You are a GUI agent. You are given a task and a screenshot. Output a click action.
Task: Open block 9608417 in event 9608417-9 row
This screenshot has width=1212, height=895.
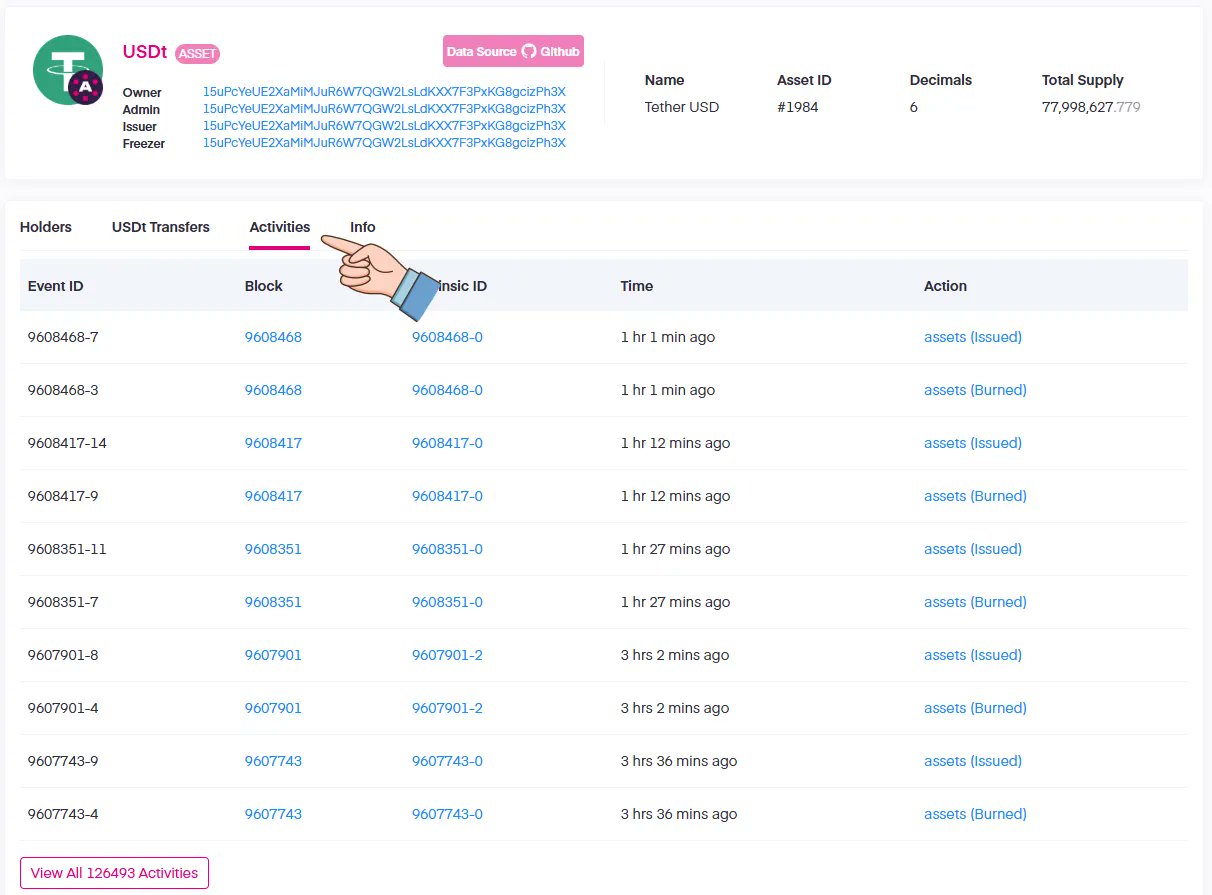[x=273, y=496]
